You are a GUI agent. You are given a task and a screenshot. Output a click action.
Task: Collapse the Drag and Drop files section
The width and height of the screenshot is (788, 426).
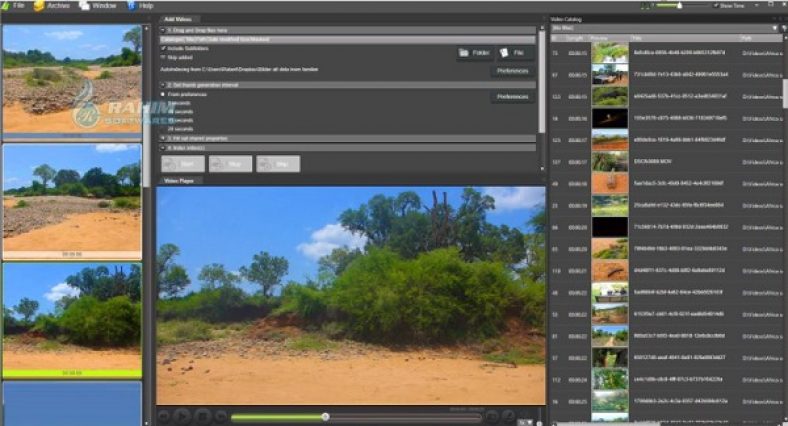[x=163, y=30]
